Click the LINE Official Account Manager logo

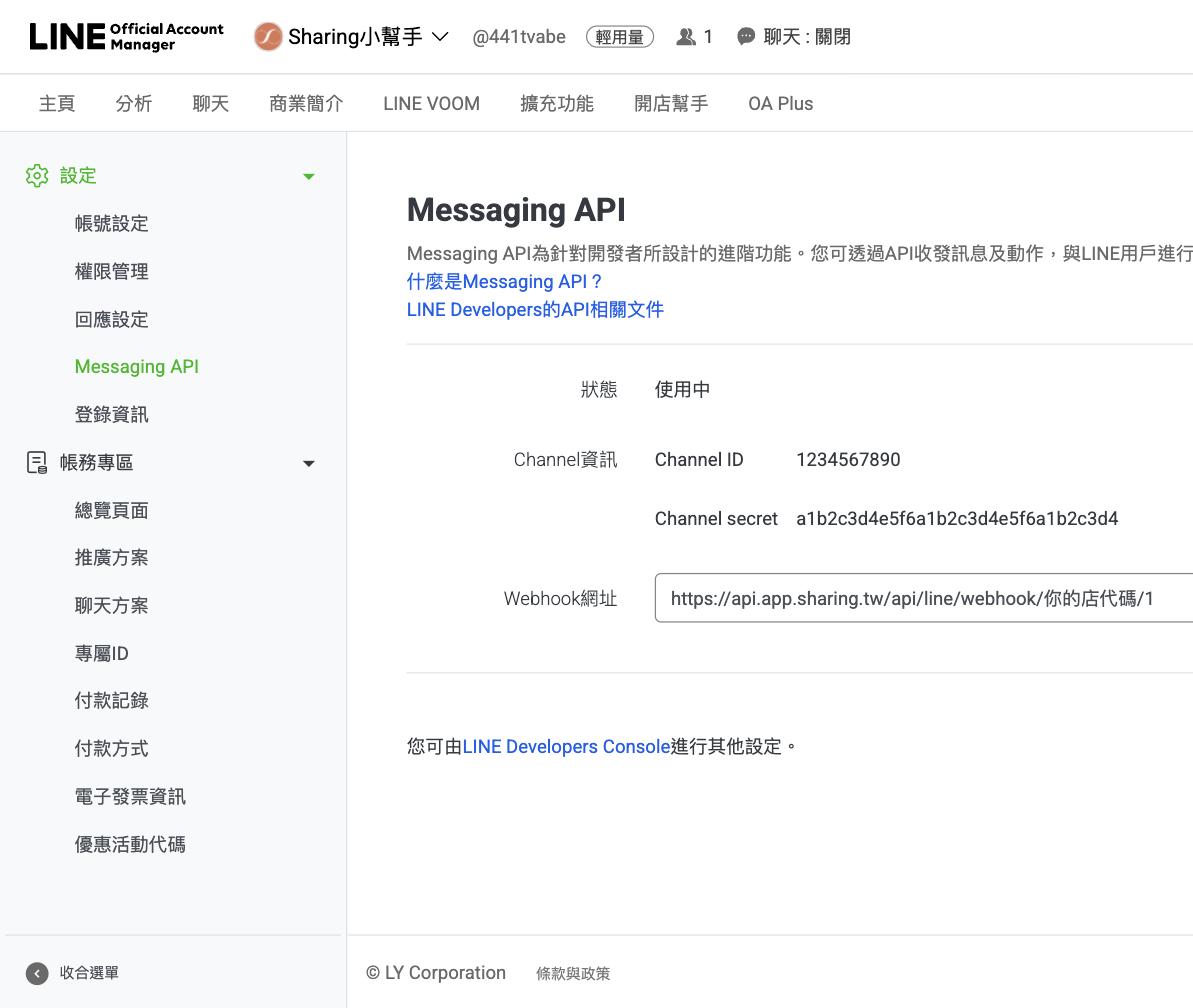tap(126, 37)
